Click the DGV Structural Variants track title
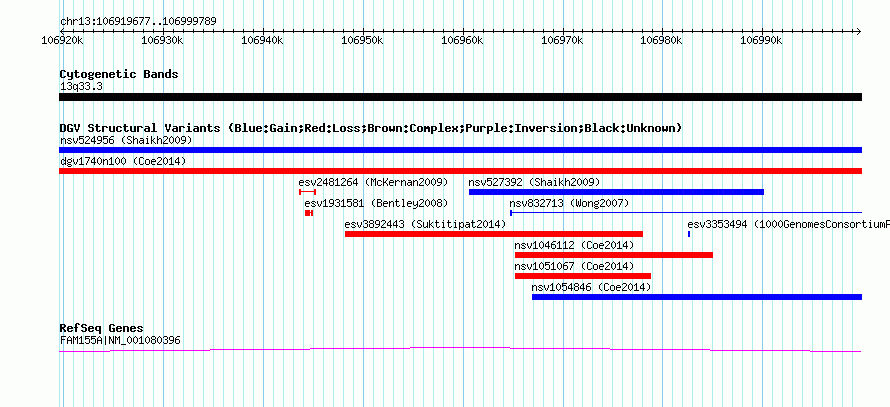The height and width of the screenshot is (407, 890). pos(371,128)
